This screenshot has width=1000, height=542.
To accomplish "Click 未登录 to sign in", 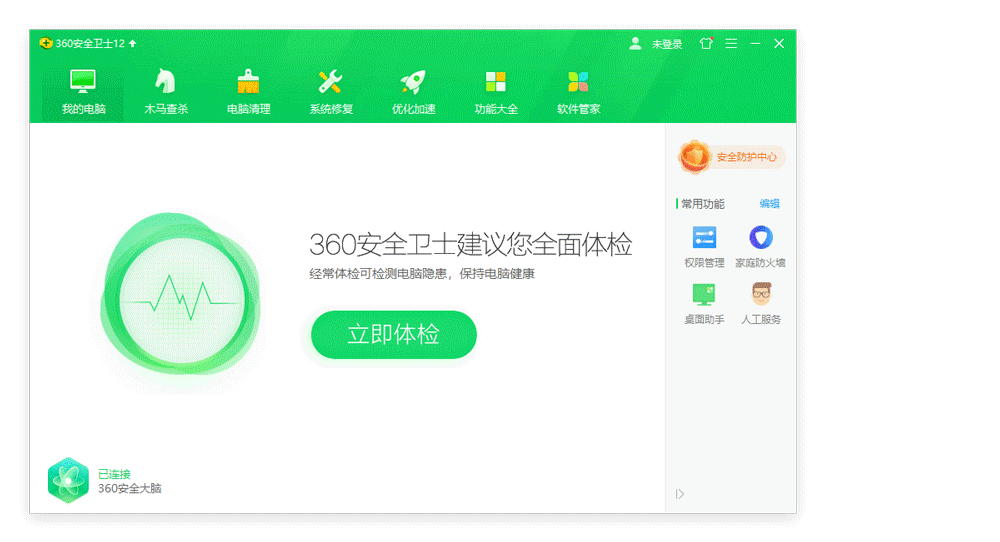I will click(666, 44).
